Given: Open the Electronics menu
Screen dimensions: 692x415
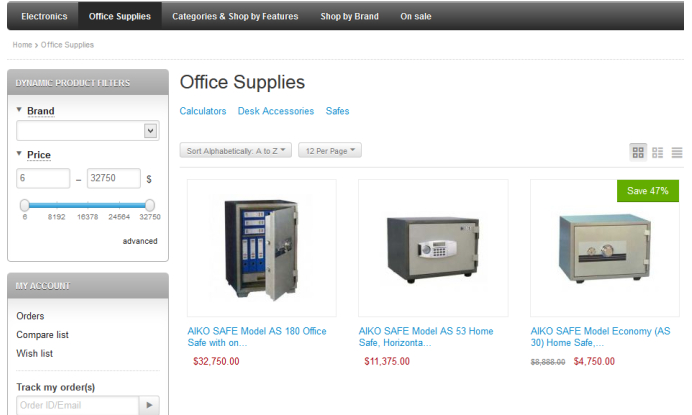Looking at the screenshot, I should (x=44, y=16).
